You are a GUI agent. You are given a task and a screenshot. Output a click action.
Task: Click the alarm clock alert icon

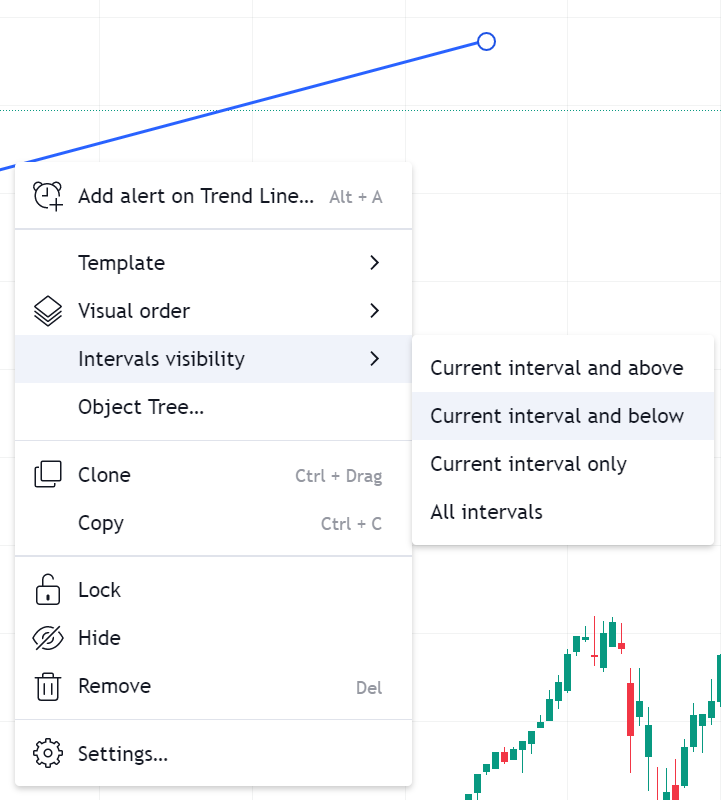pos(48,196)
